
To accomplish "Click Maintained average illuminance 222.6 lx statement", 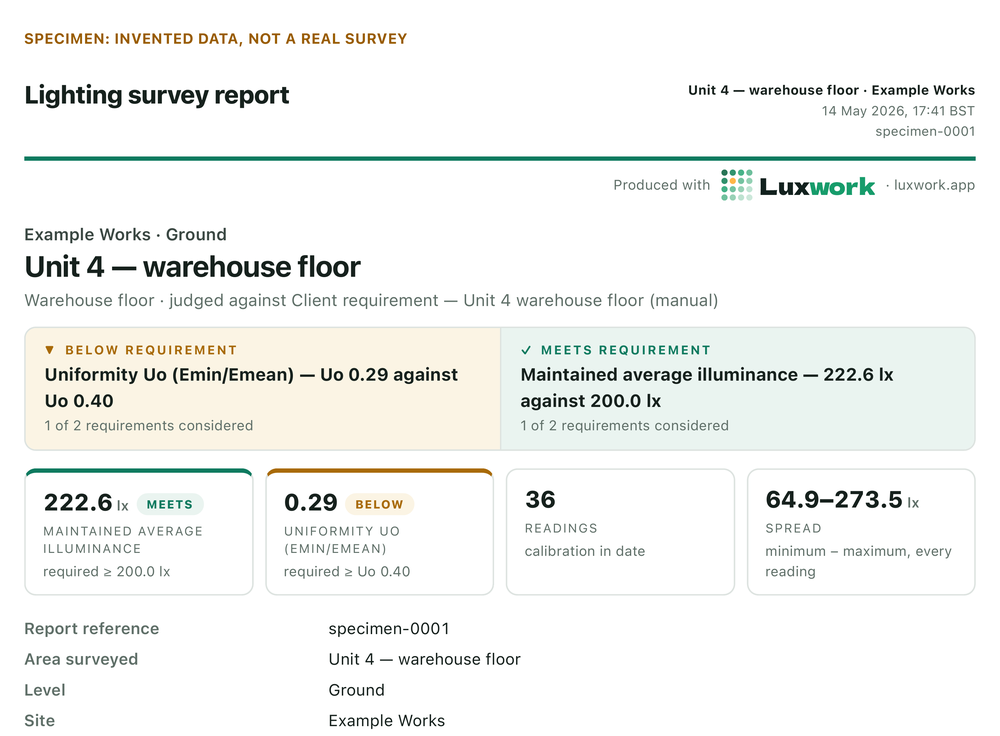I will click(707, 388).
